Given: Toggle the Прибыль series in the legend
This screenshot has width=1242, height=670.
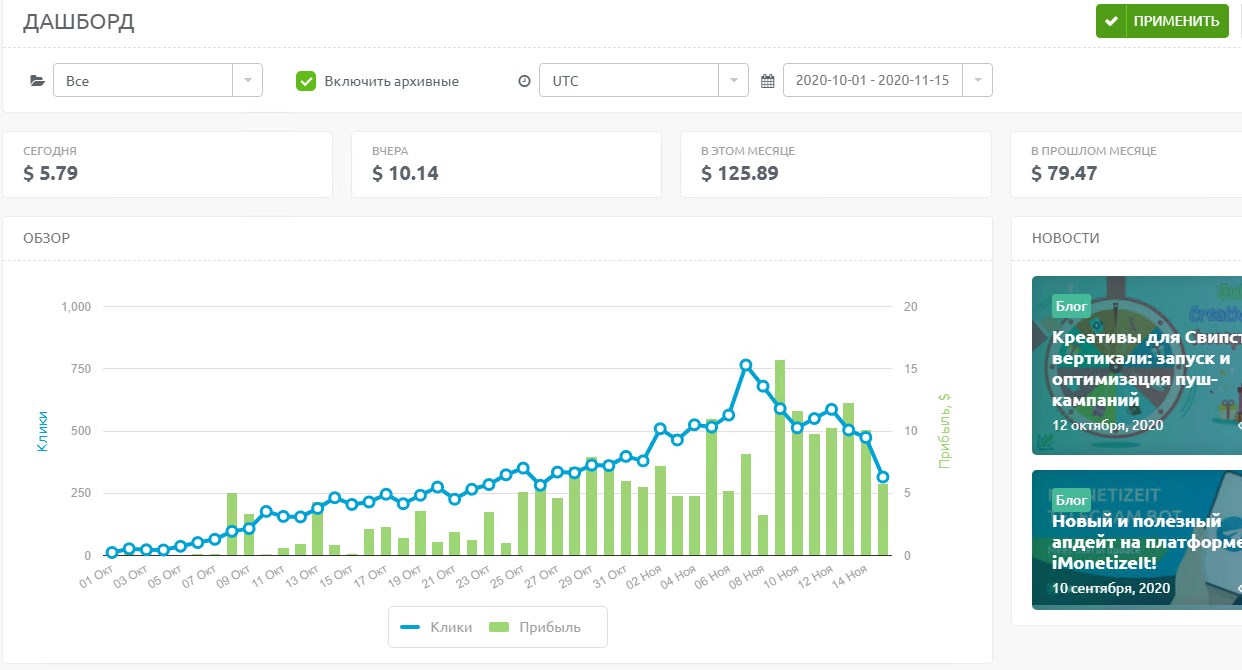Looking at the screenshot, I should pyautogui.click(x=535, y=627).
